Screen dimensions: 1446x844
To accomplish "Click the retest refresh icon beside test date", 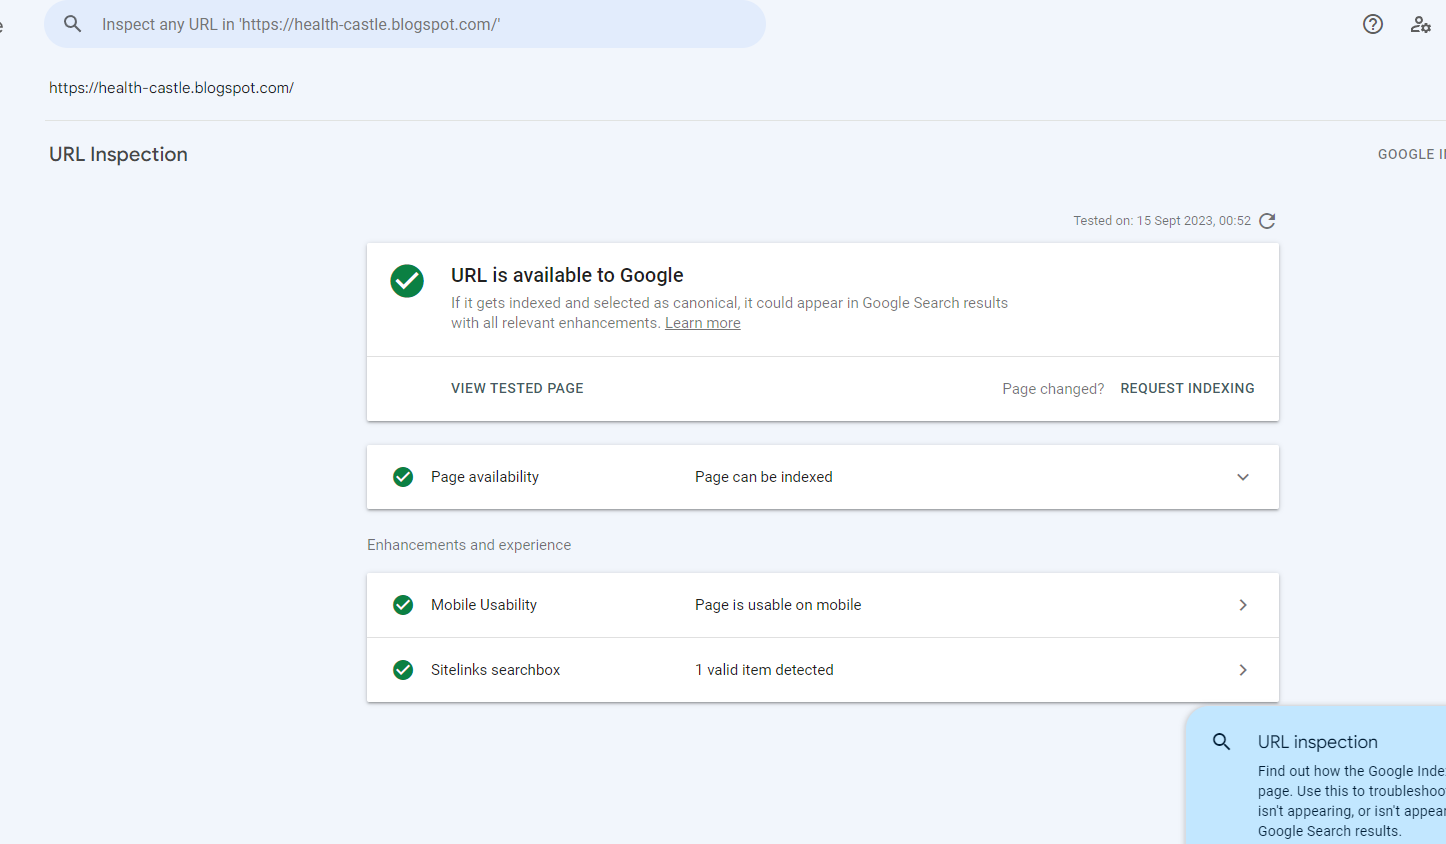I will (x=1267, y=221).
